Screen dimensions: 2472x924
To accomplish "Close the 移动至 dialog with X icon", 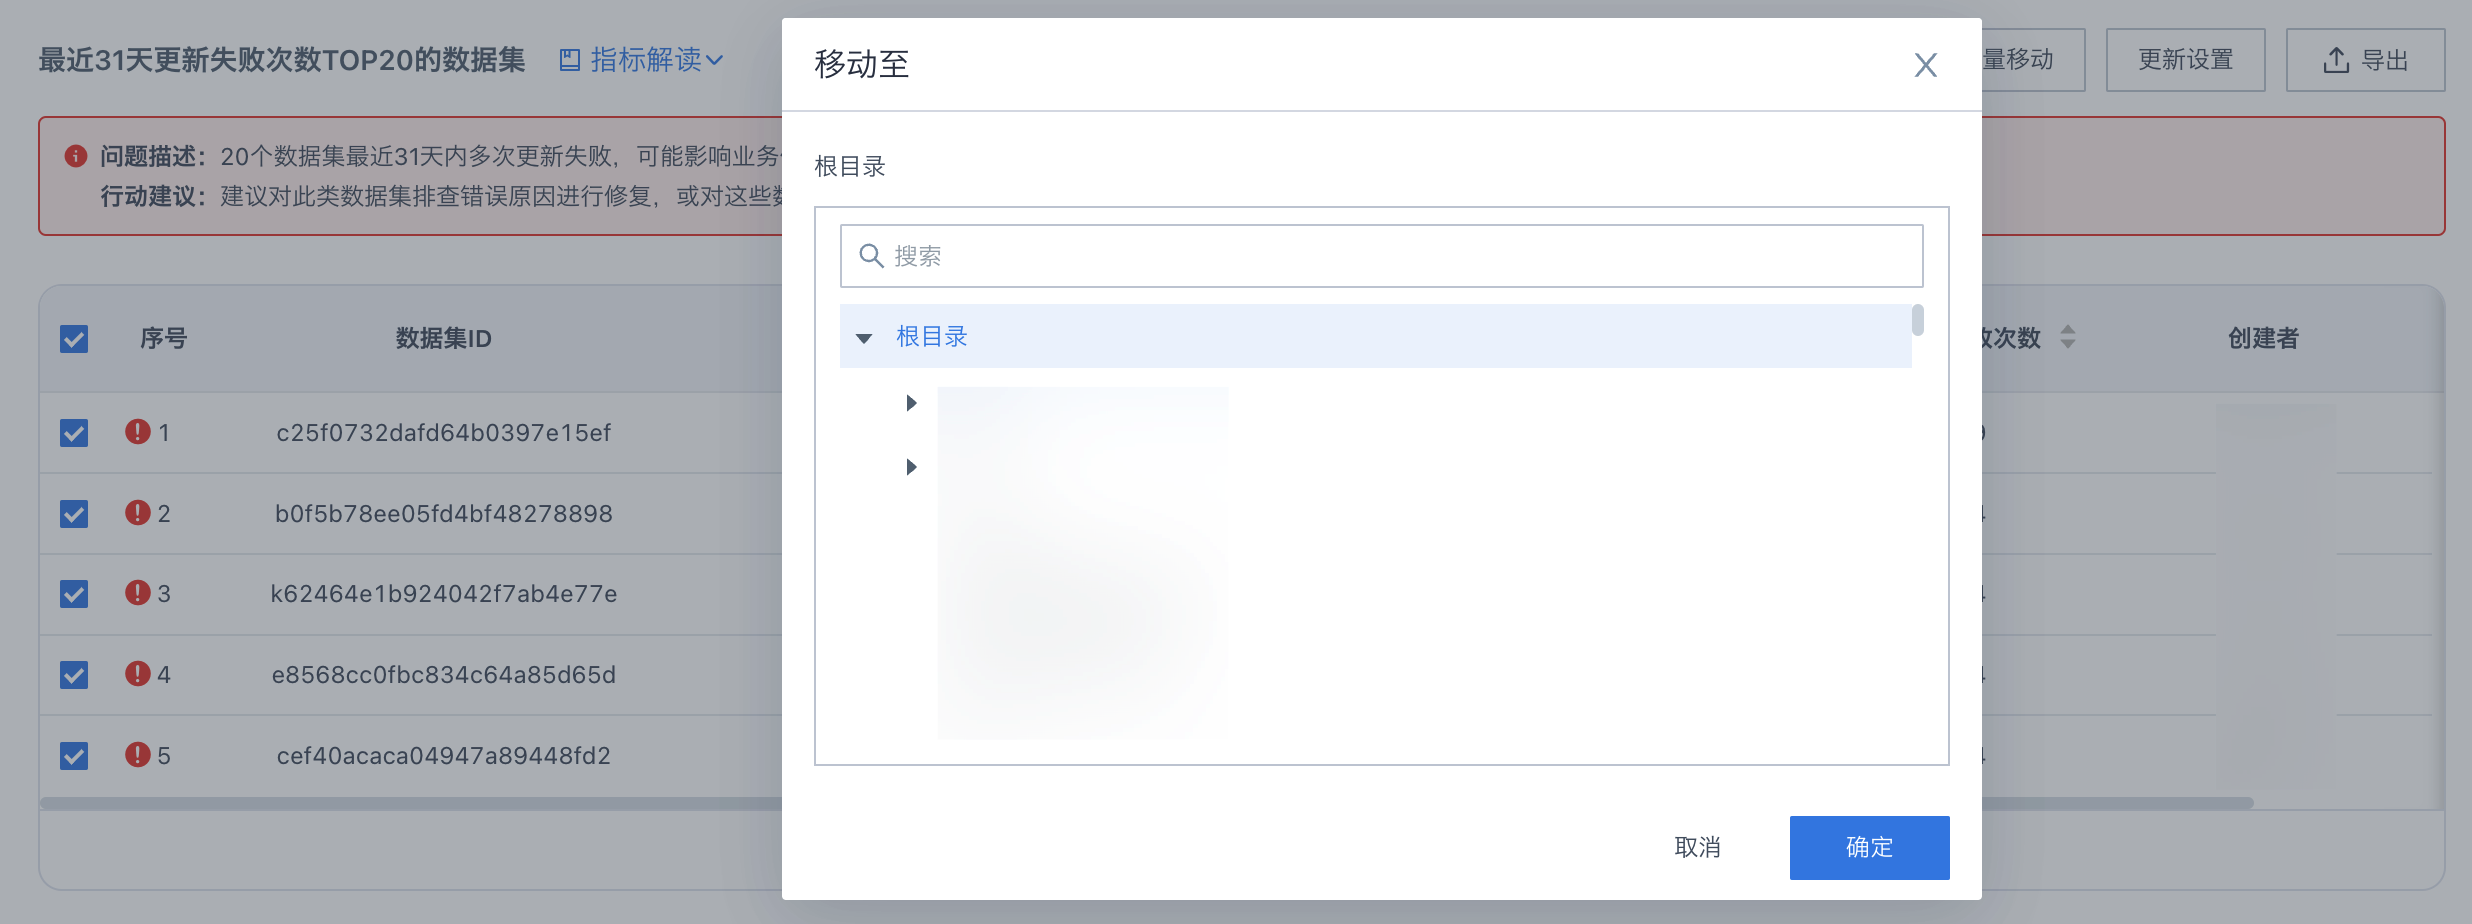I will (x=1925, y=65).
